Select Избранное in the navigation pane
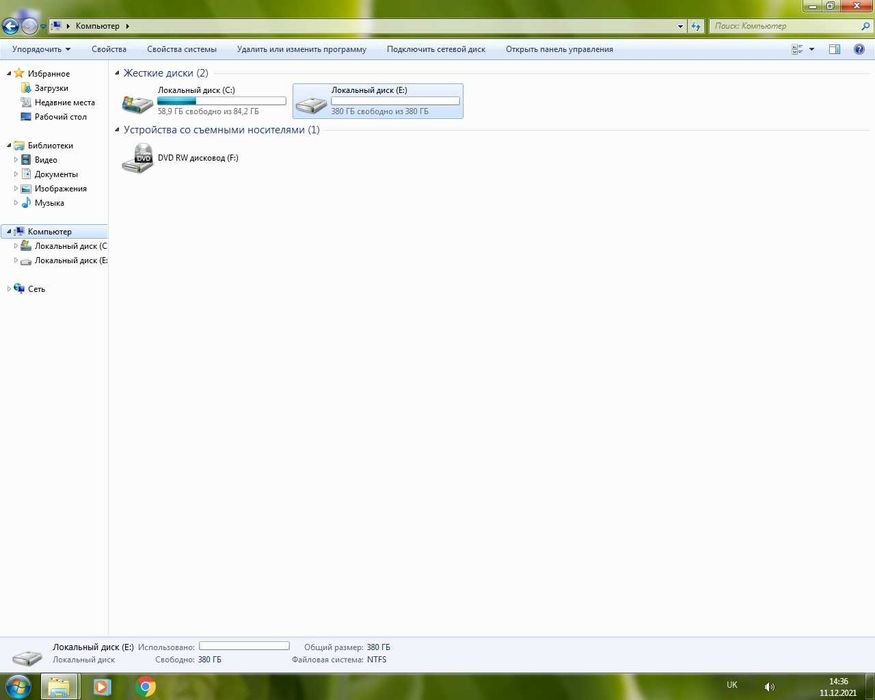875x700 pixels. point(49,74)
